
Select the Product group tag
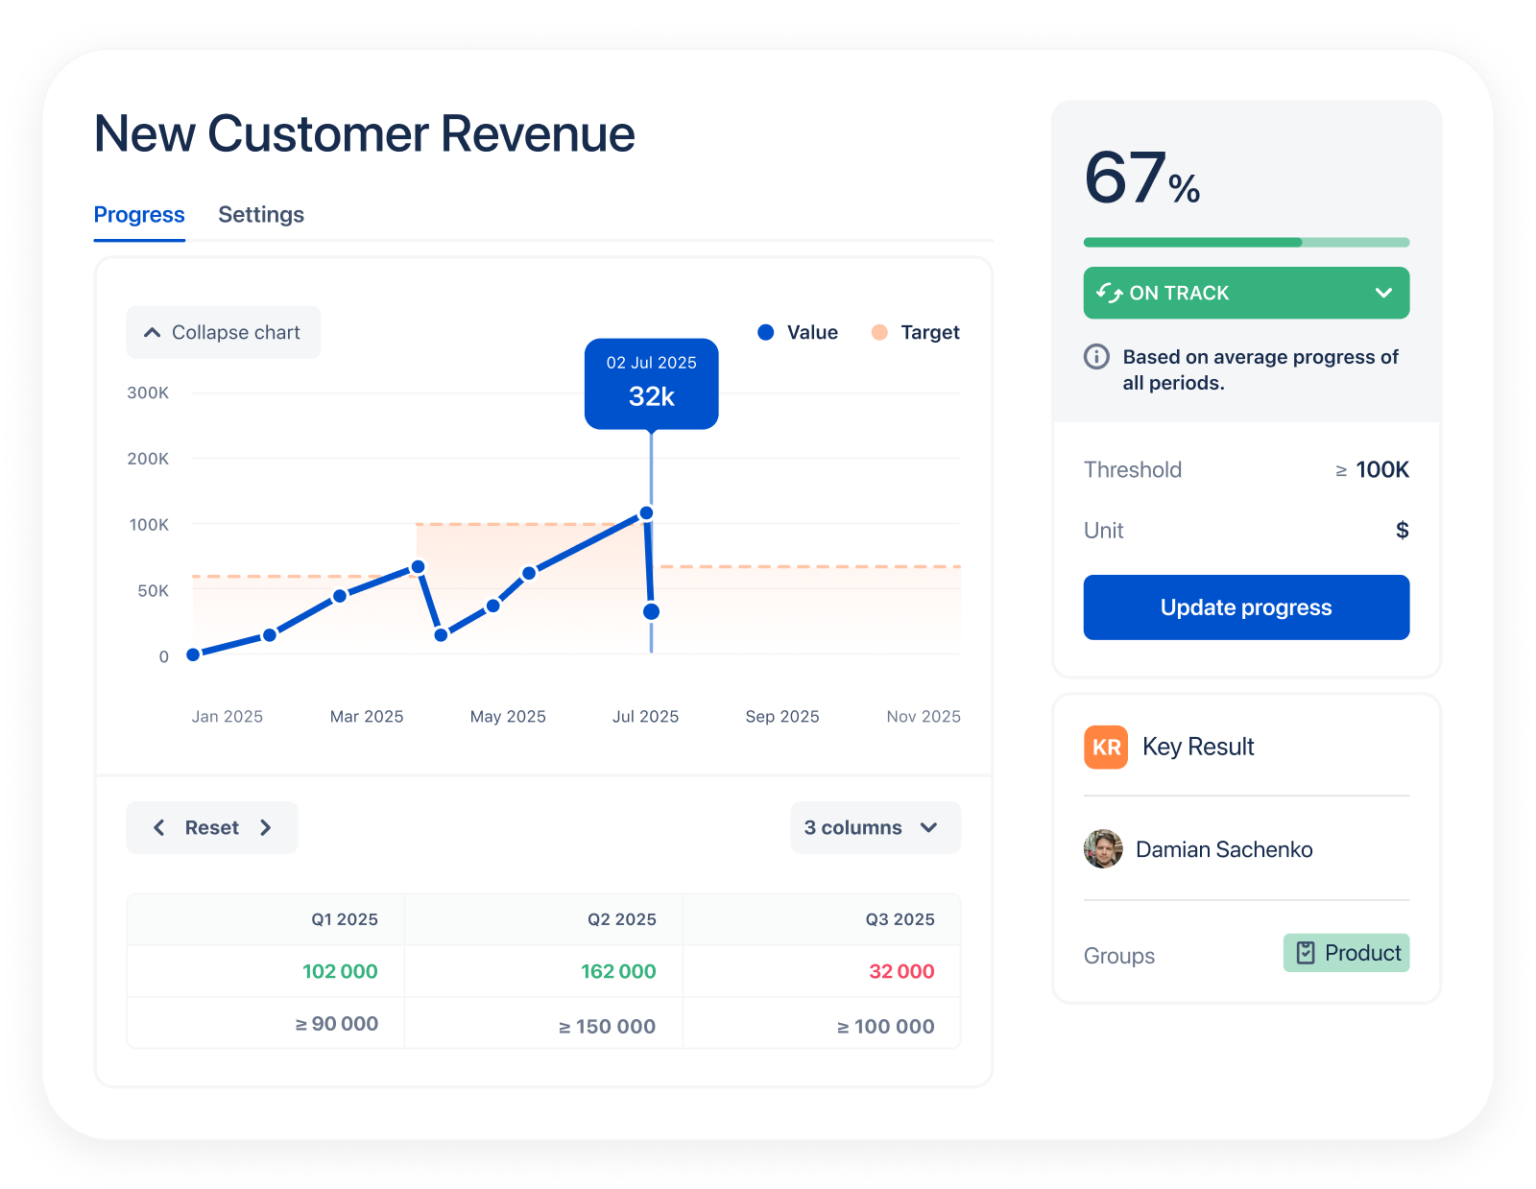click(x=1346, y=953)
